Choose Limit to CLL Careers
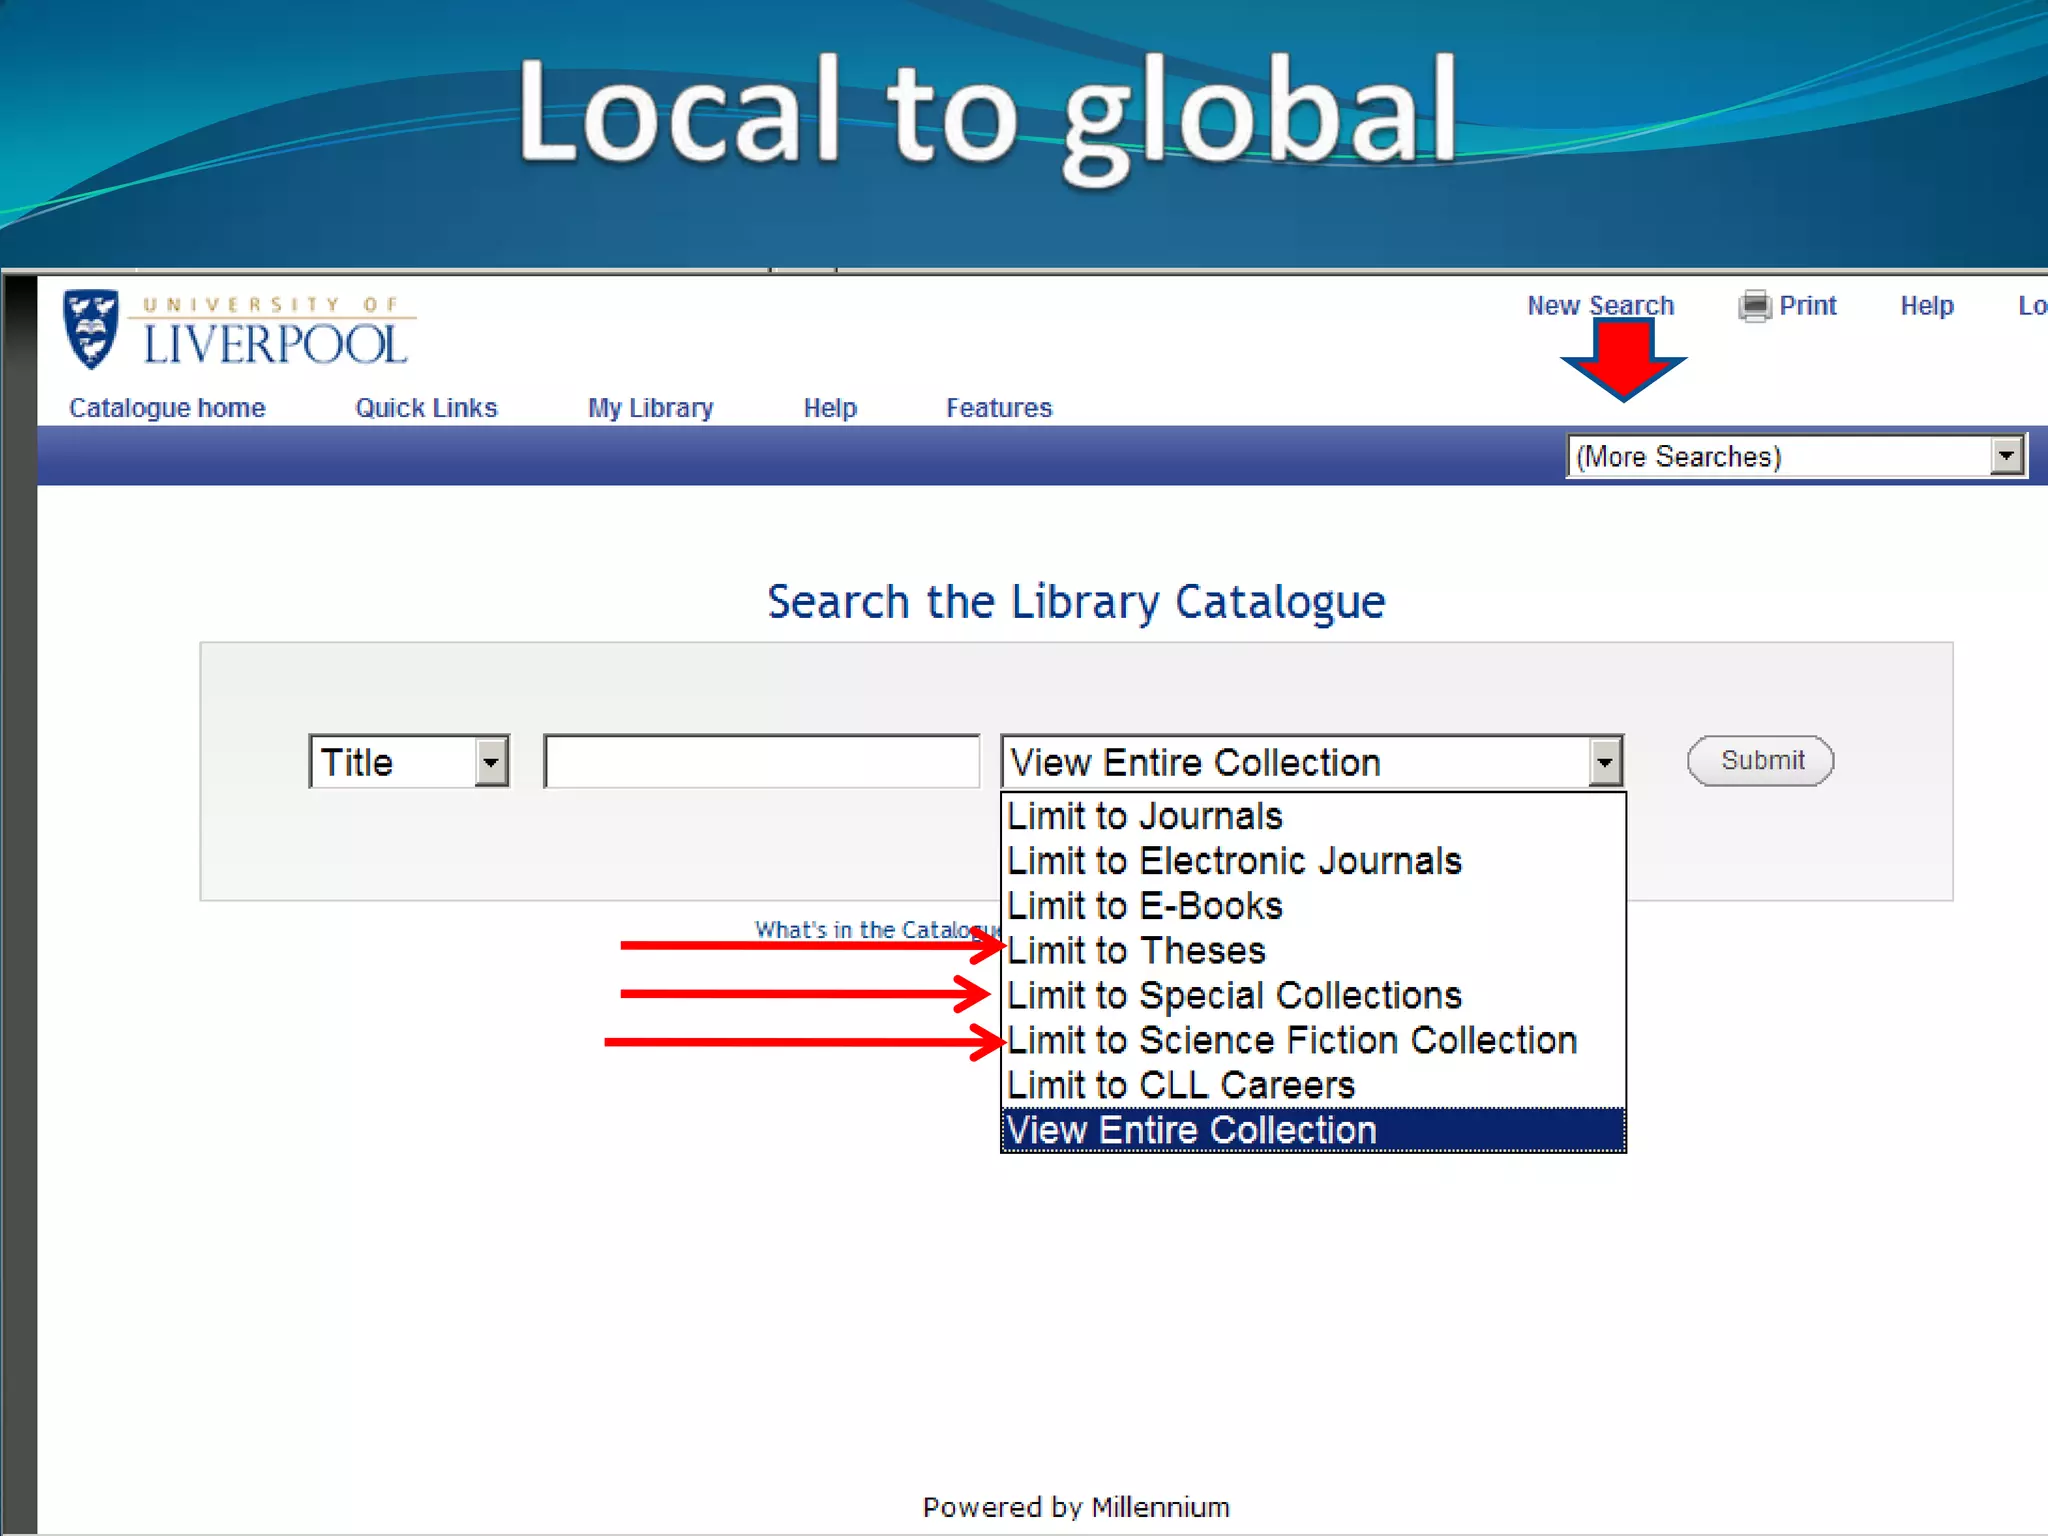 [1313, 1085]
